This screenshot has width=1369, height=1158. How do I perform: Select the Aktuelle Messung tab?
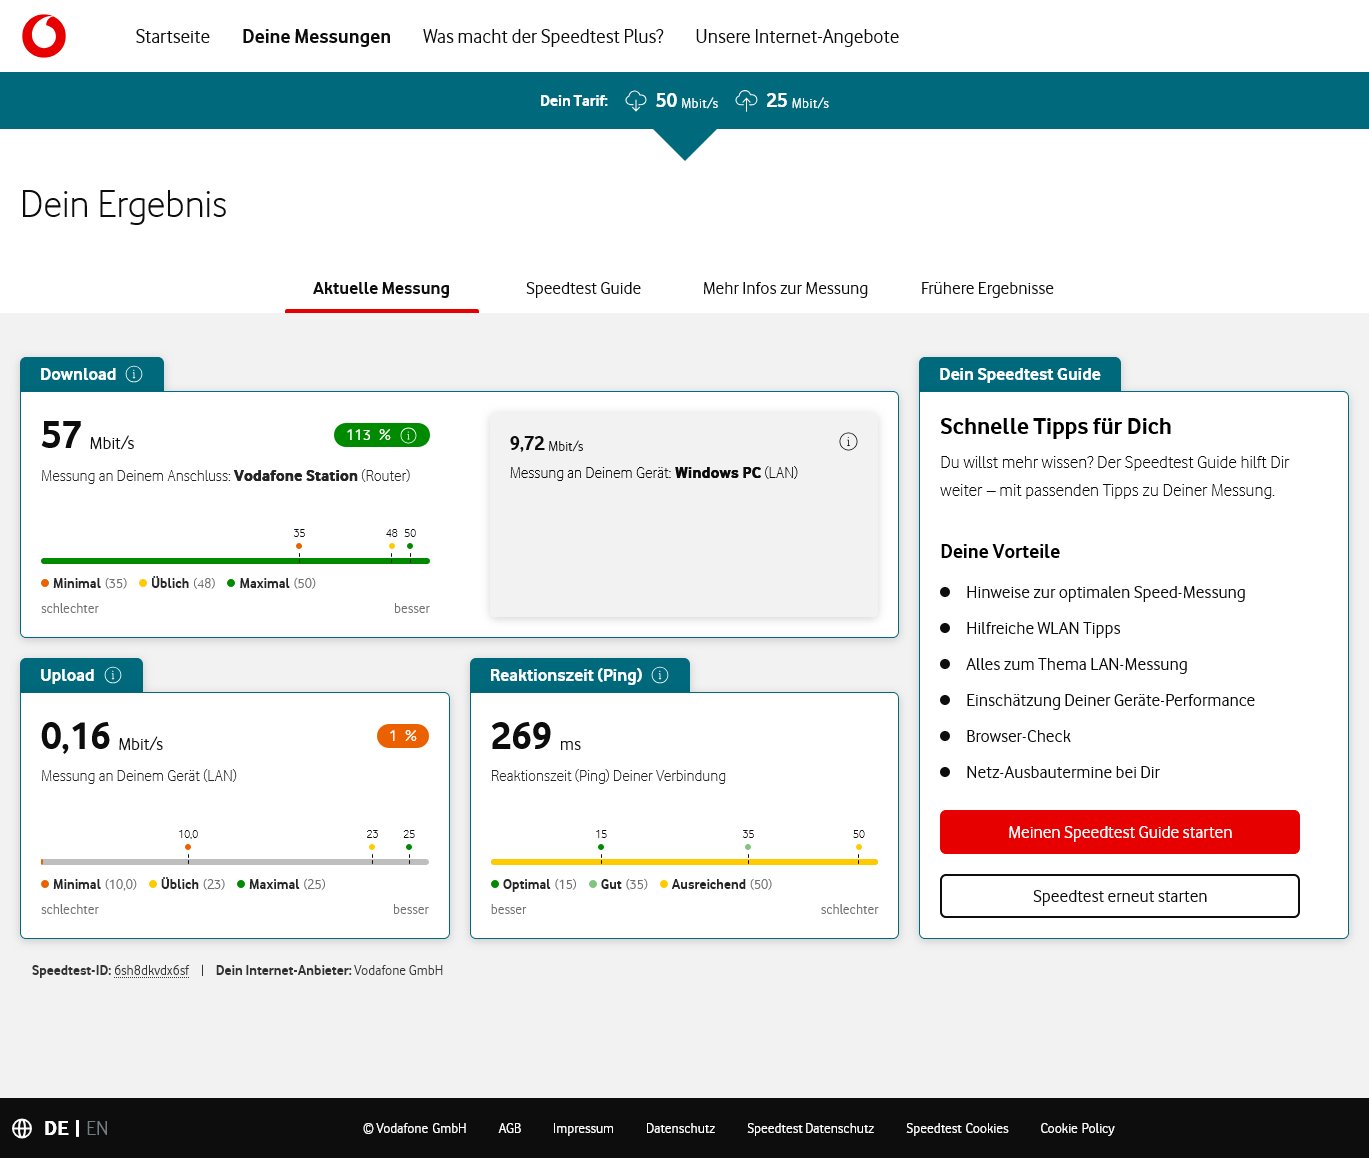381,288
